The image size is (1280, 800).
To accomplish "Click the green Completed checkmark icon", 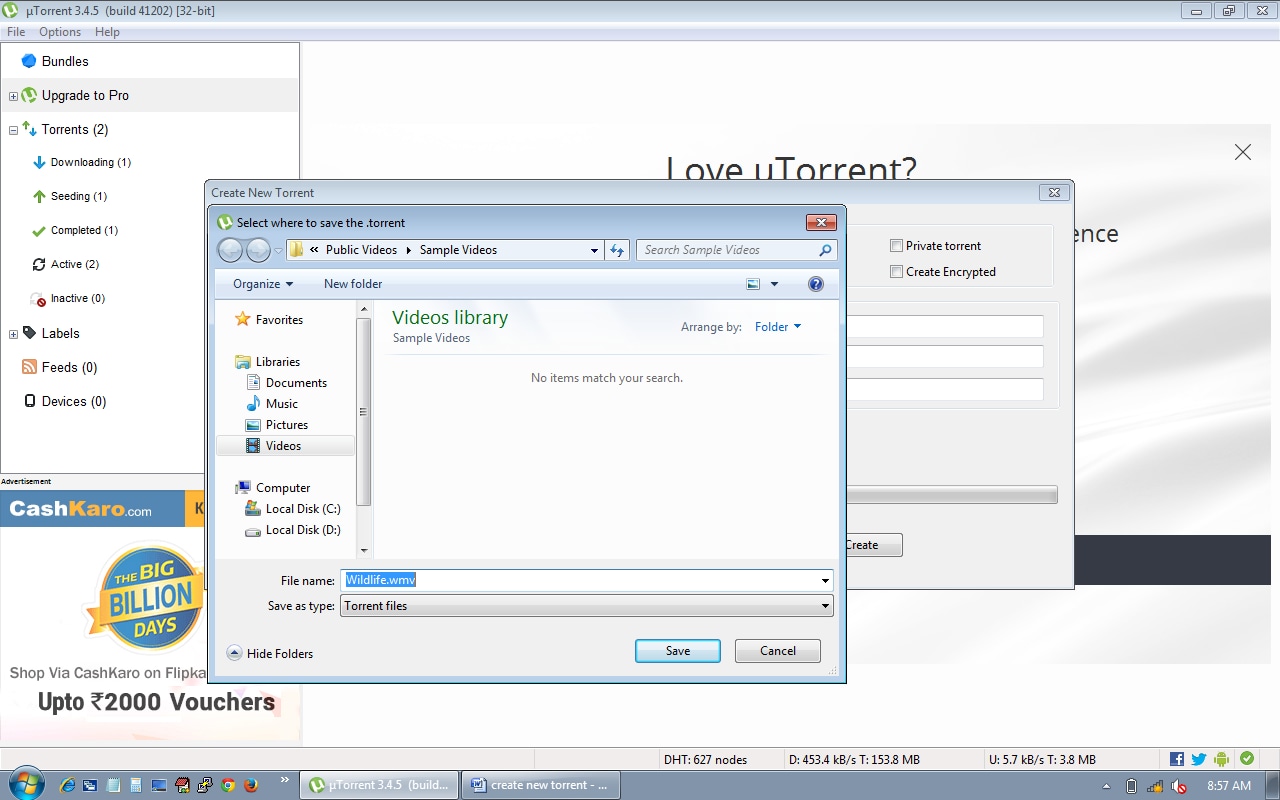I will tap(39, 230).
